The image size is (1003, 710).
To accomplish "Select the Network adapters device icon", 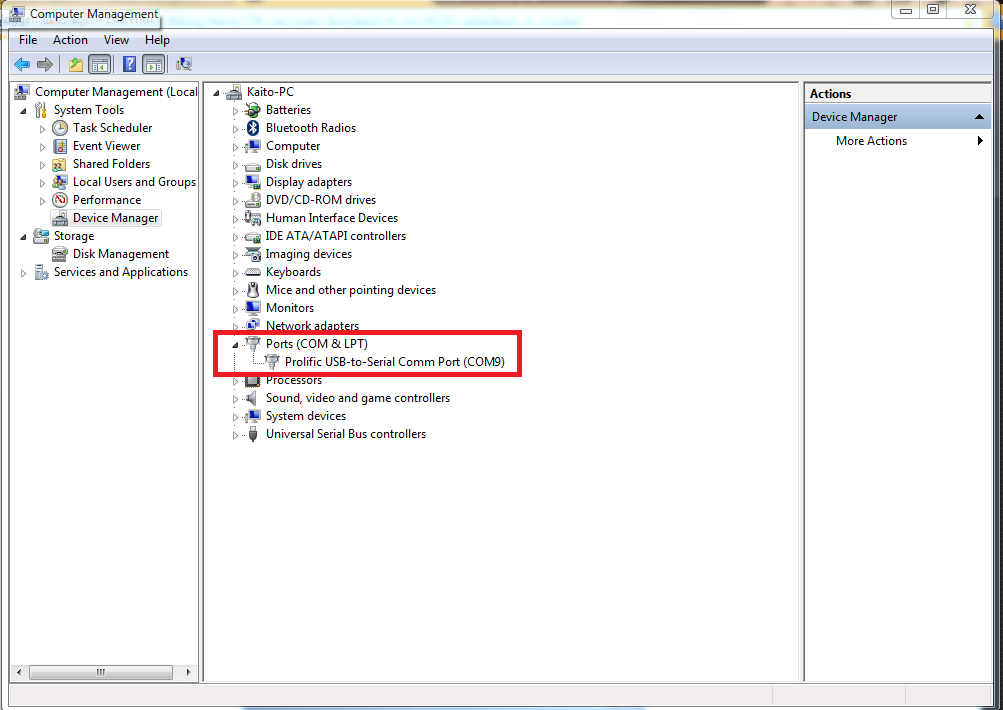I will point(251,325).
